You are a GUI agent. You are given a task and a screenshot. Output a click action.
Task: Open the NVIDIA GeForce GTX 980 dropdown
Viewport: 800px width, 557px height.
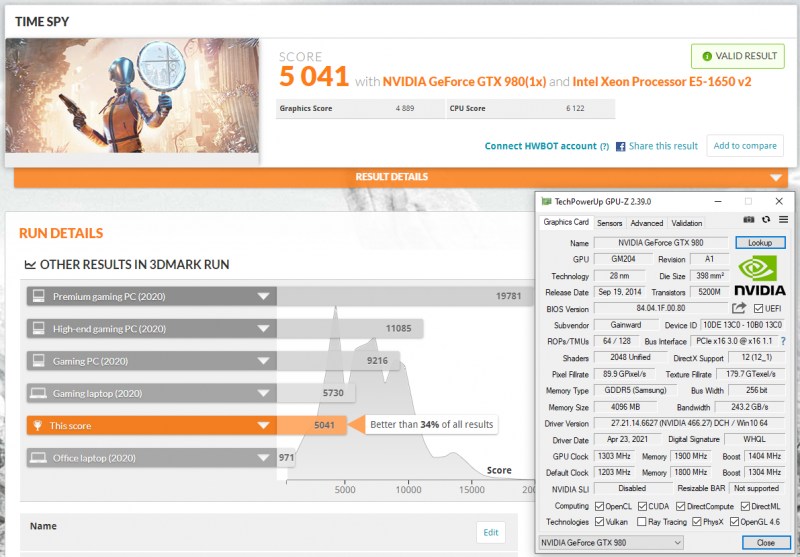611,542
